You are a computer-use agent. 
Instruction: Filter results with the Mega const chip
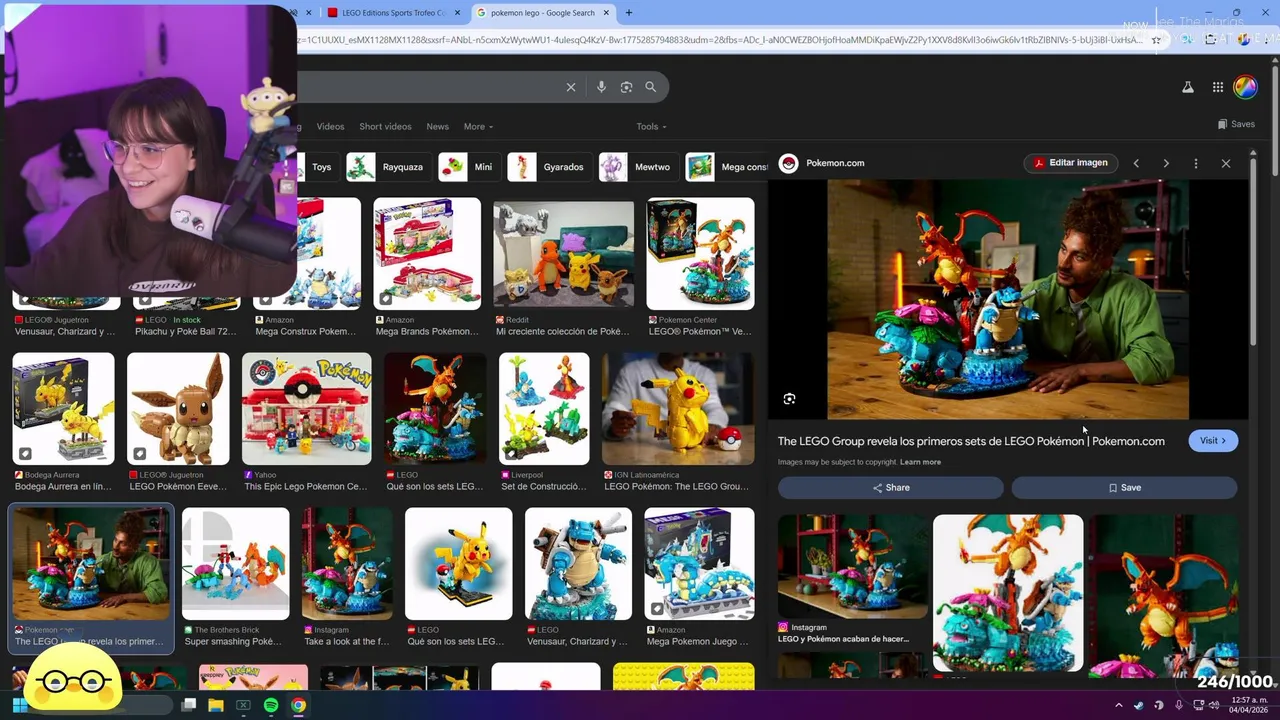pyautogui.click(x=728, y=167)
